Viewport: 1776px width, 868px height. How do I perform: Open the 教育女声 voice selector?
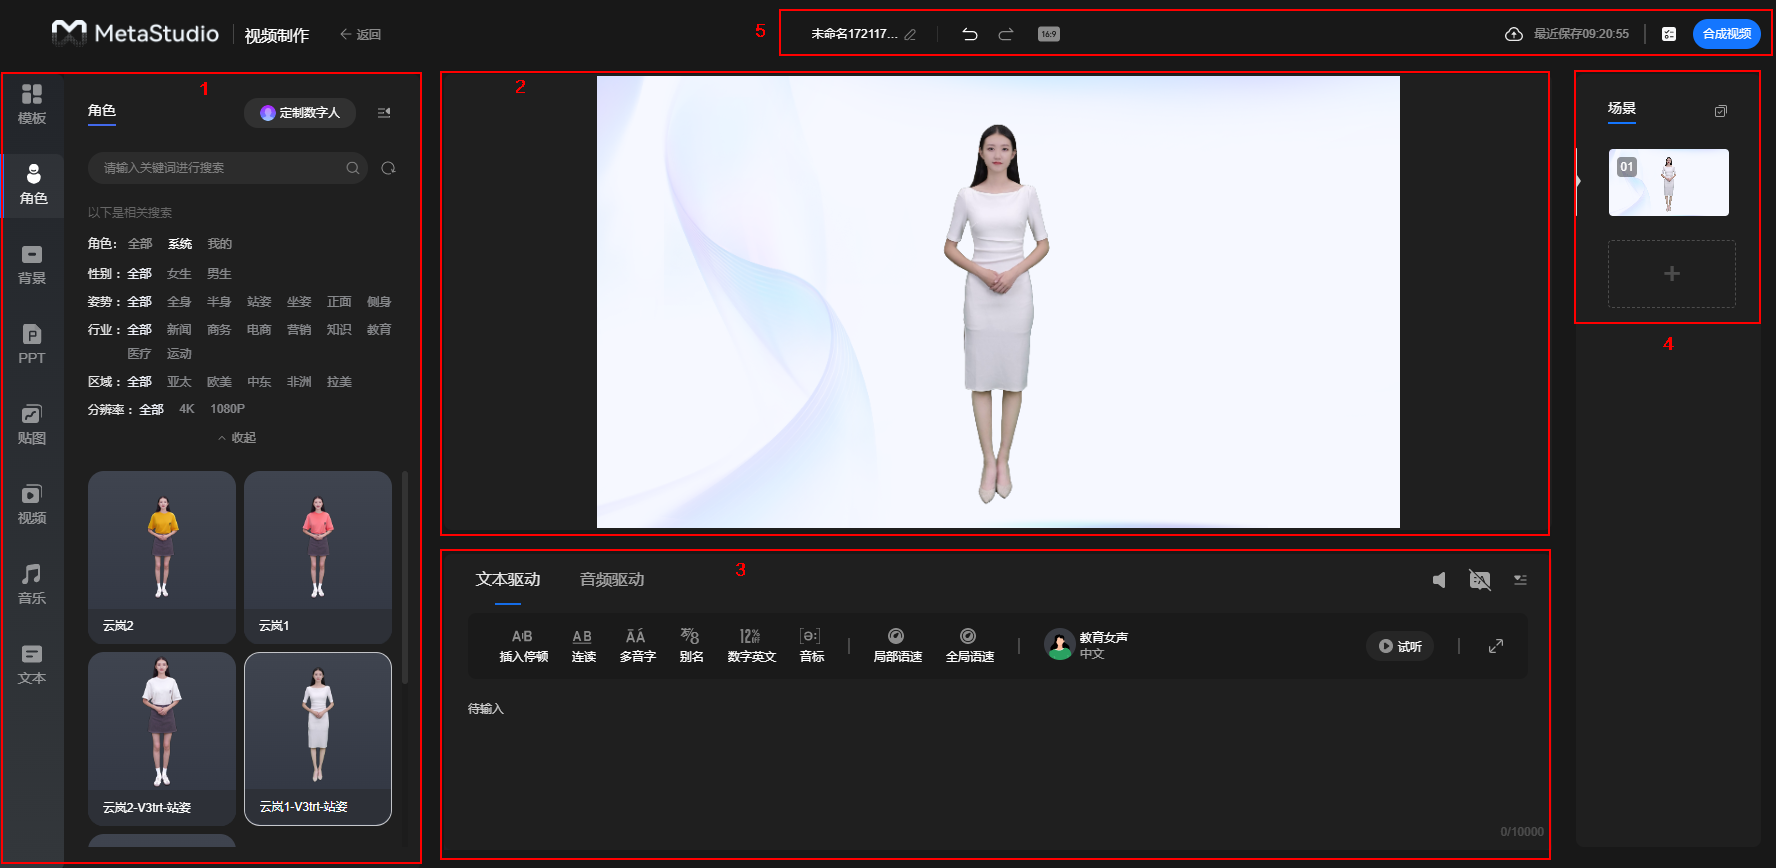[1087, 645]
